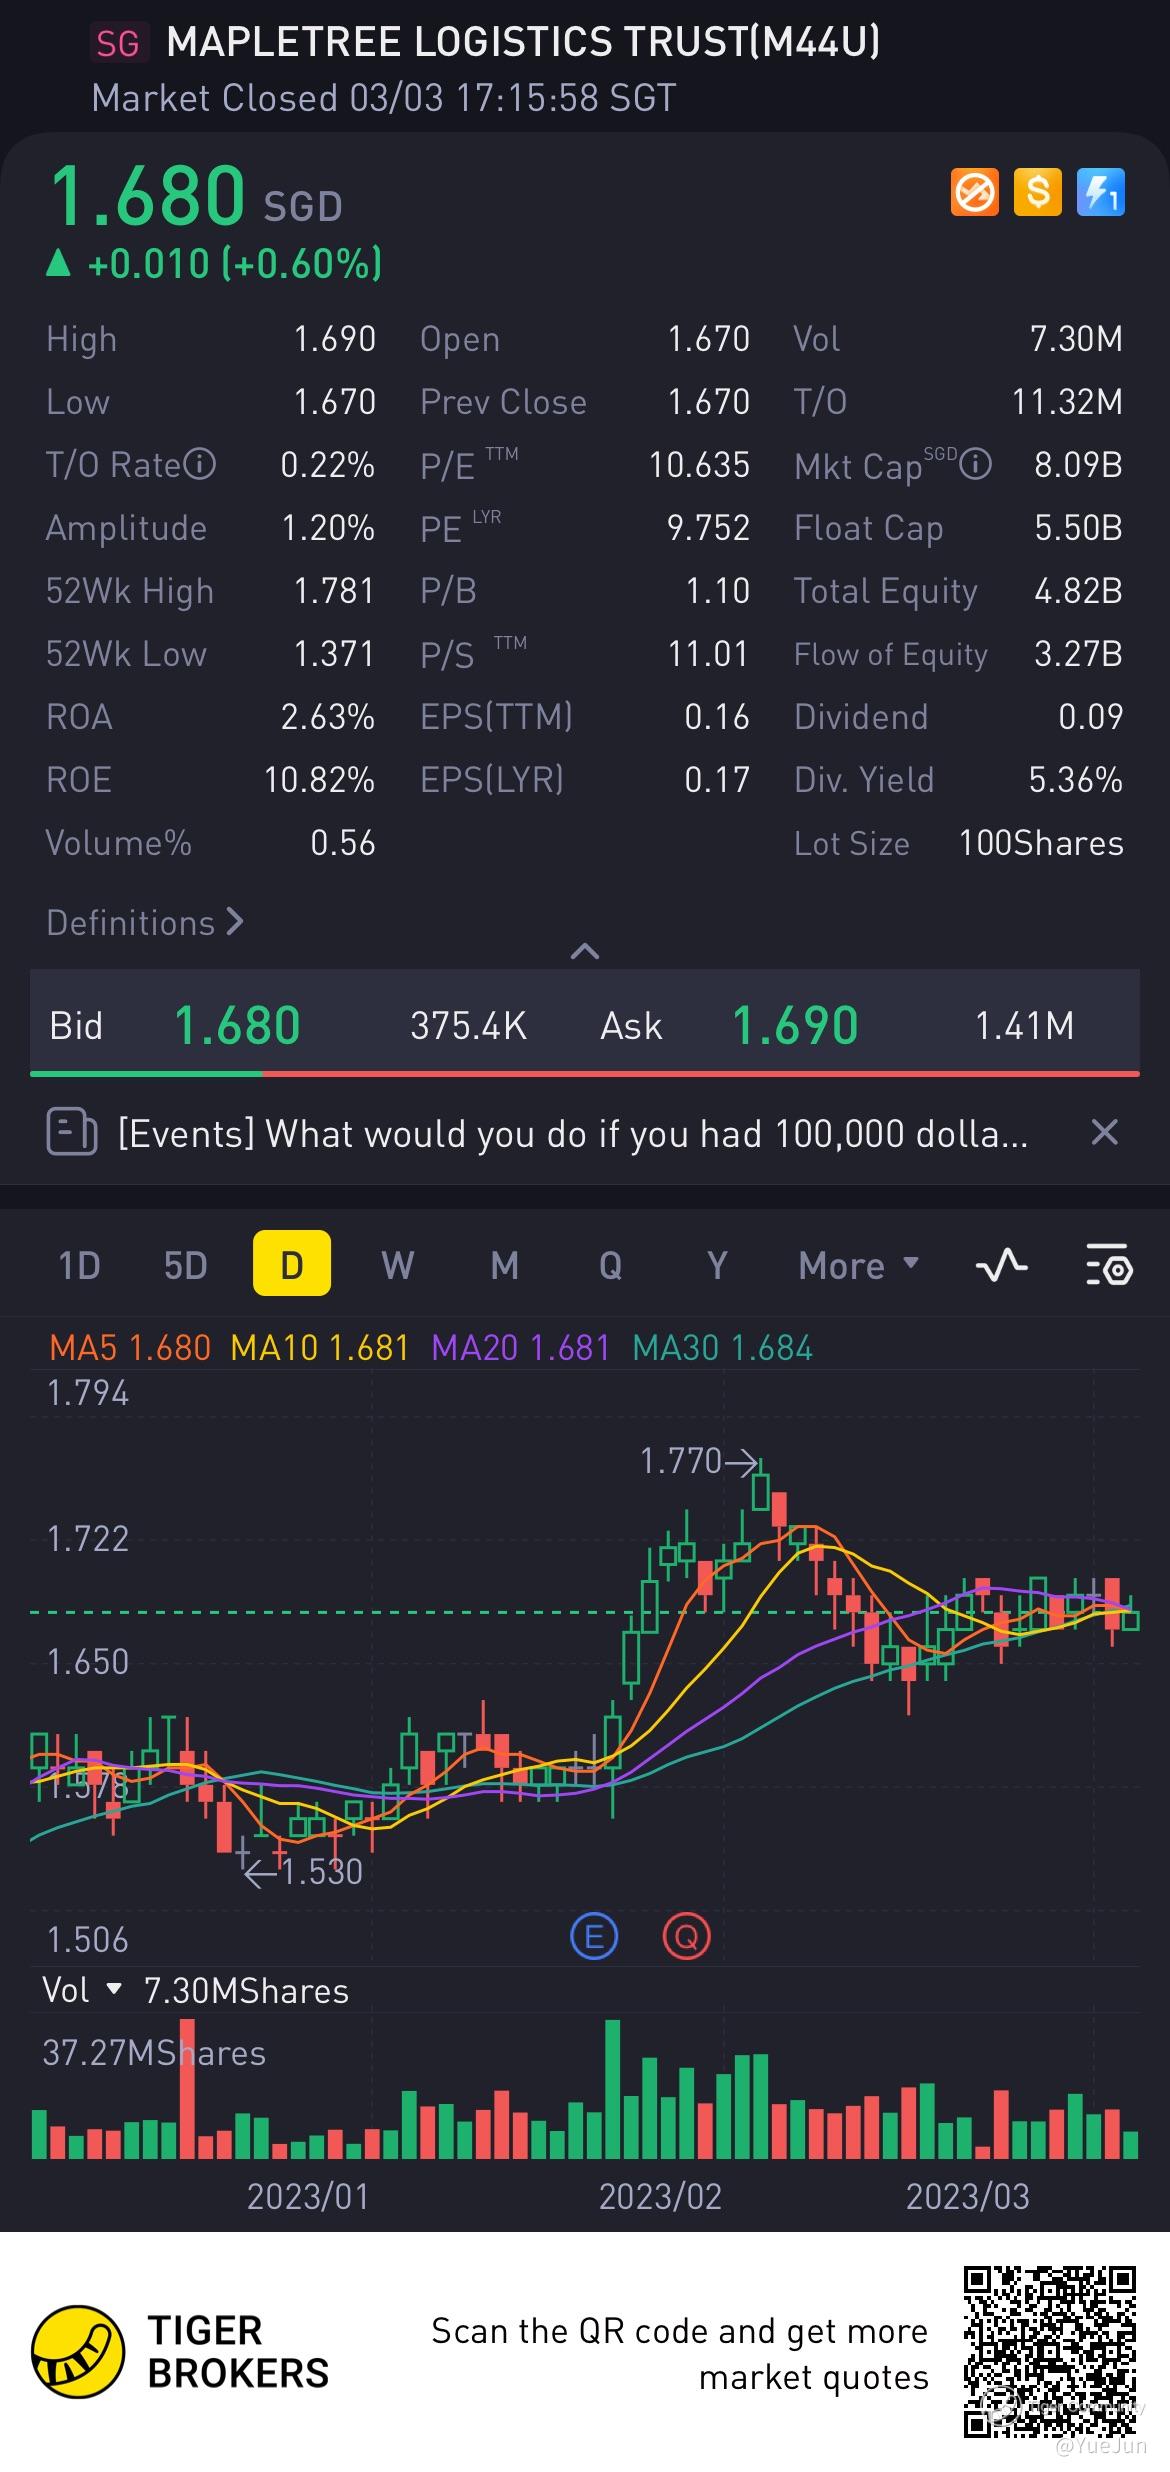
Task: Select the yearly Y chart tab
Action: coord(717,1266)
